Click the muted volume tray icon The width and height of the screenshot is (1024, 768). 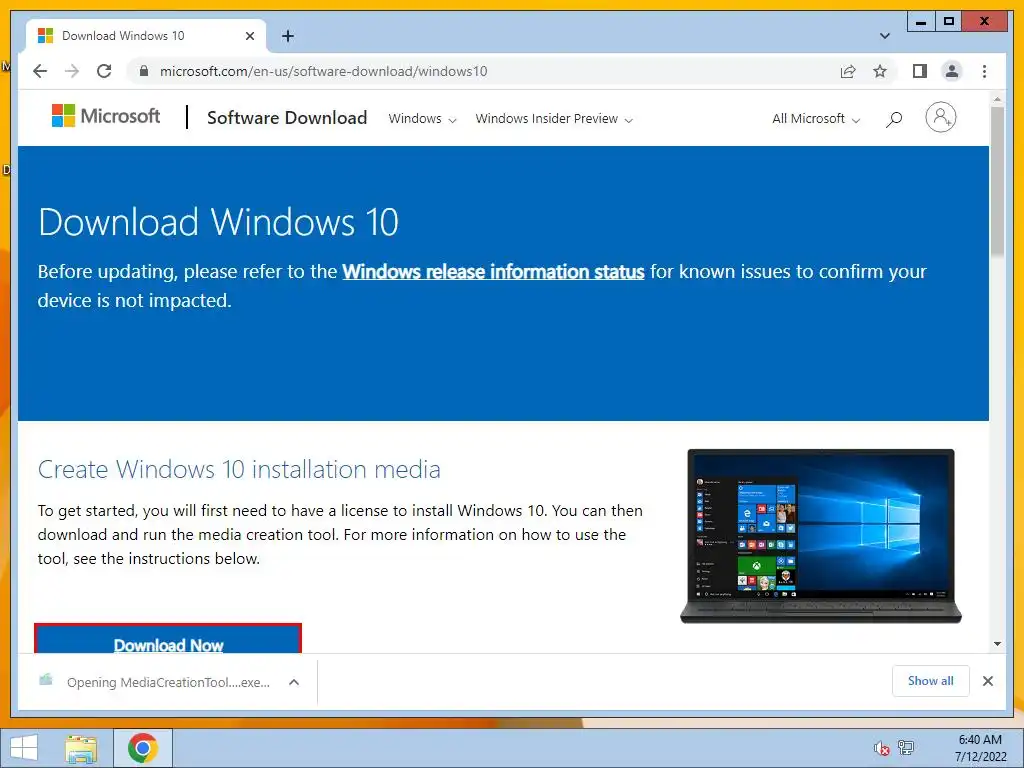point(882,748)
